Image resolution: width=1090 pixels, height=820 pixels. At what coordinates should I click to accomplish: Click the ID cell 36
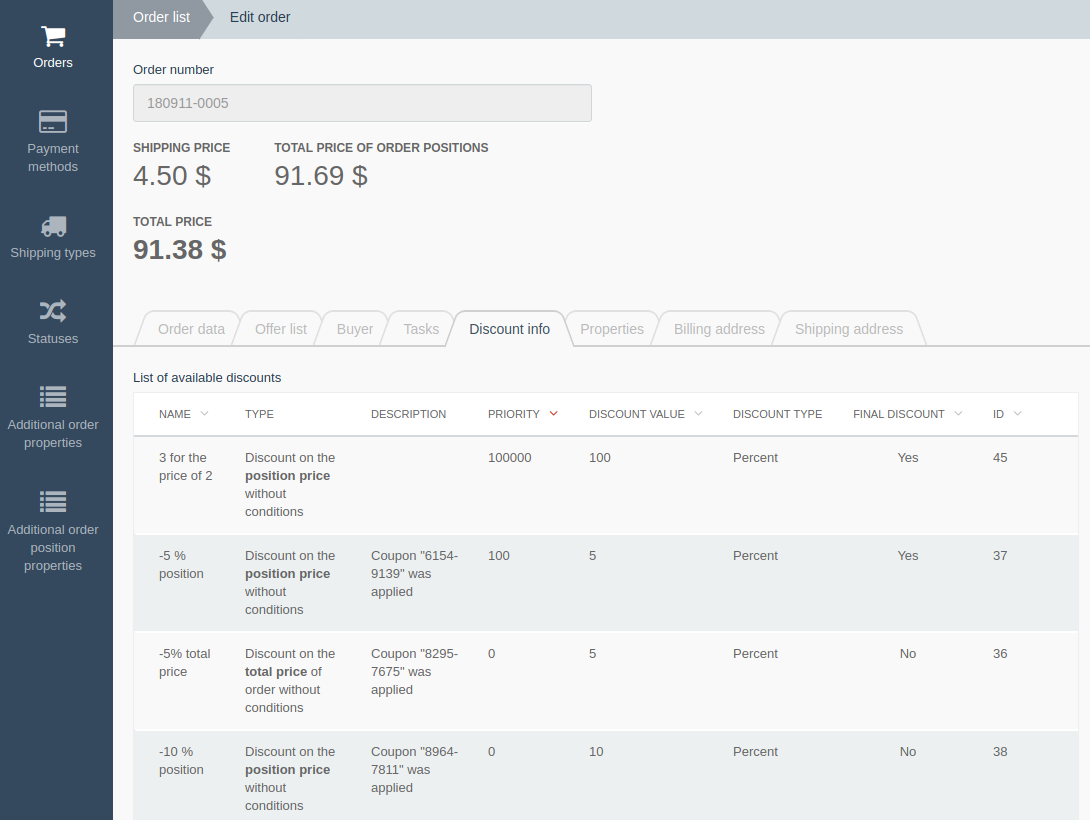pos(1000,654)
